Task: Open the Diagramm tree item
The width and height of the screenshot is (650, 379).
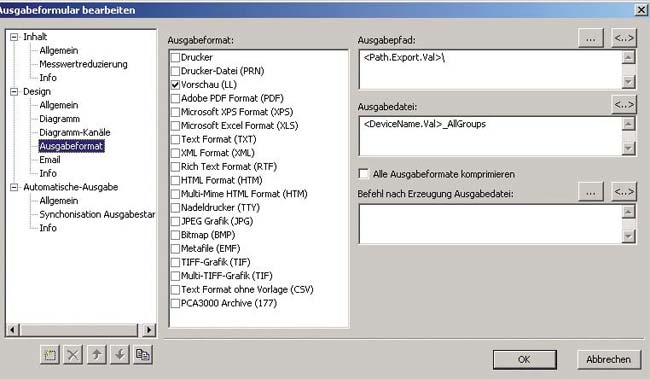Action: [59, 119]
